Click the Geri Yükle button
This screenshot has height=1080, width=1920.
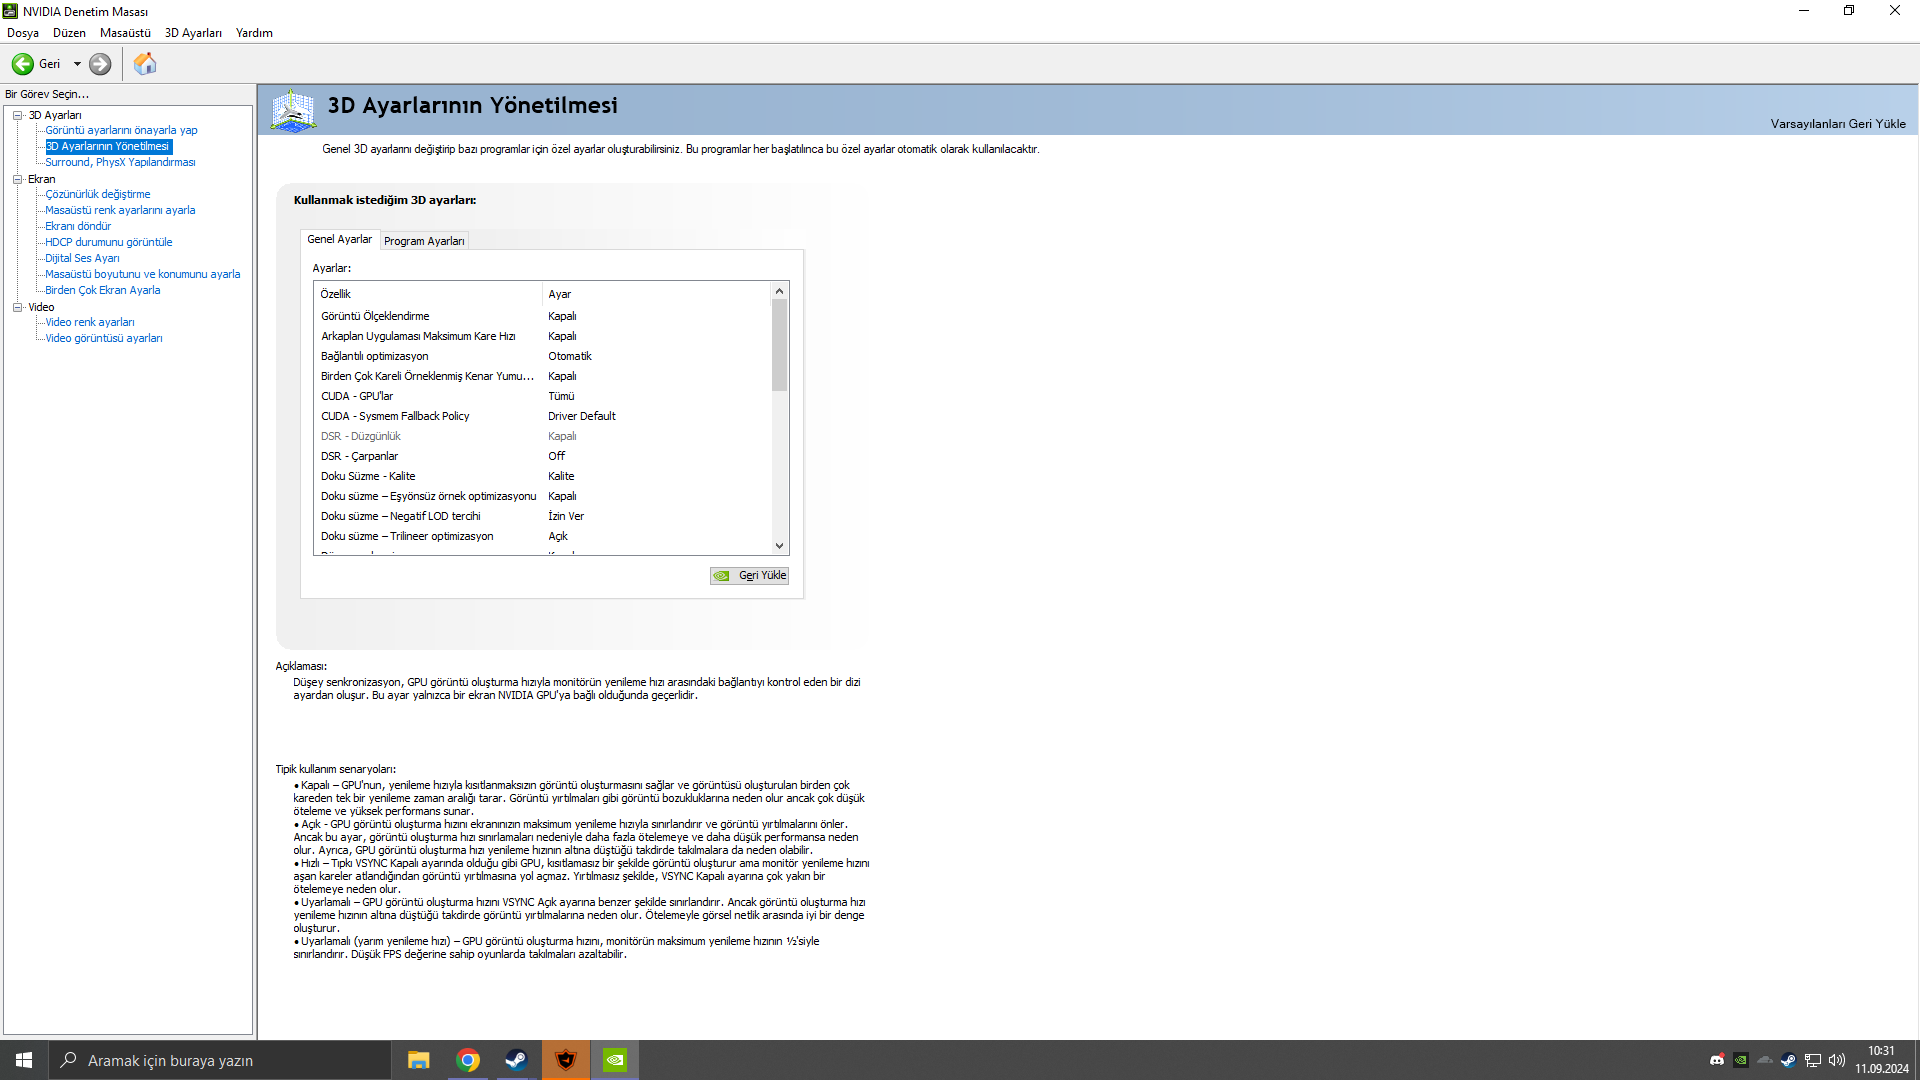coord(750,576)
